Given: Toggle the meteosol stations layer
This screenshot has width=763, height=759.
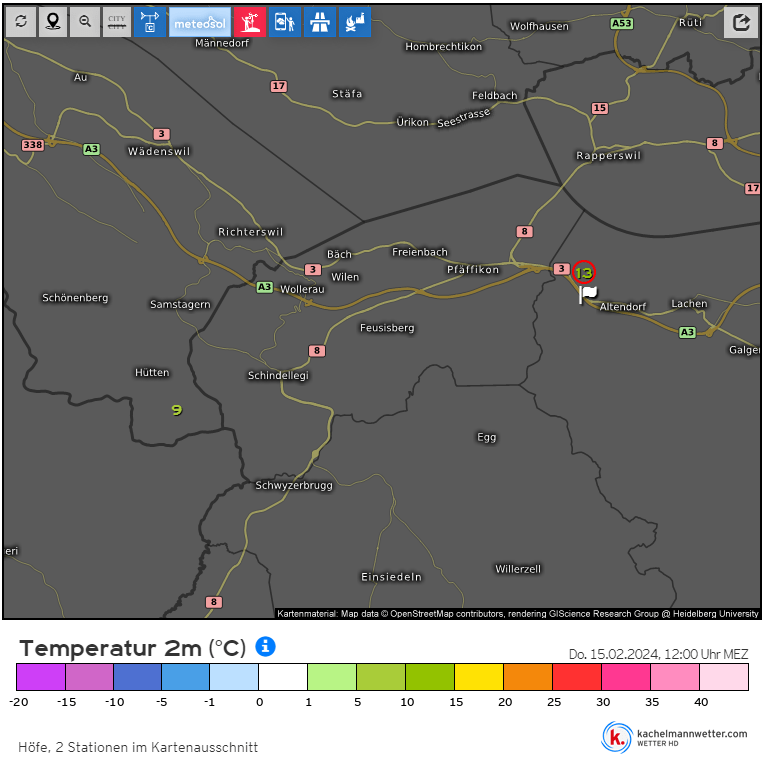Looking at the screenshot, I should click(x=199, y=22).
